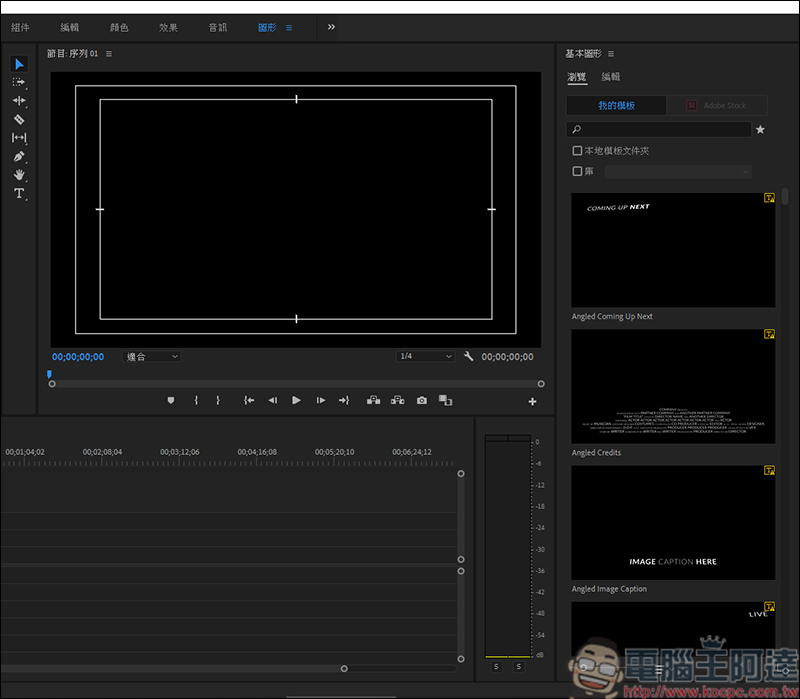Open the 編輯 tab in Essential Graphics

tap(611, 77)
